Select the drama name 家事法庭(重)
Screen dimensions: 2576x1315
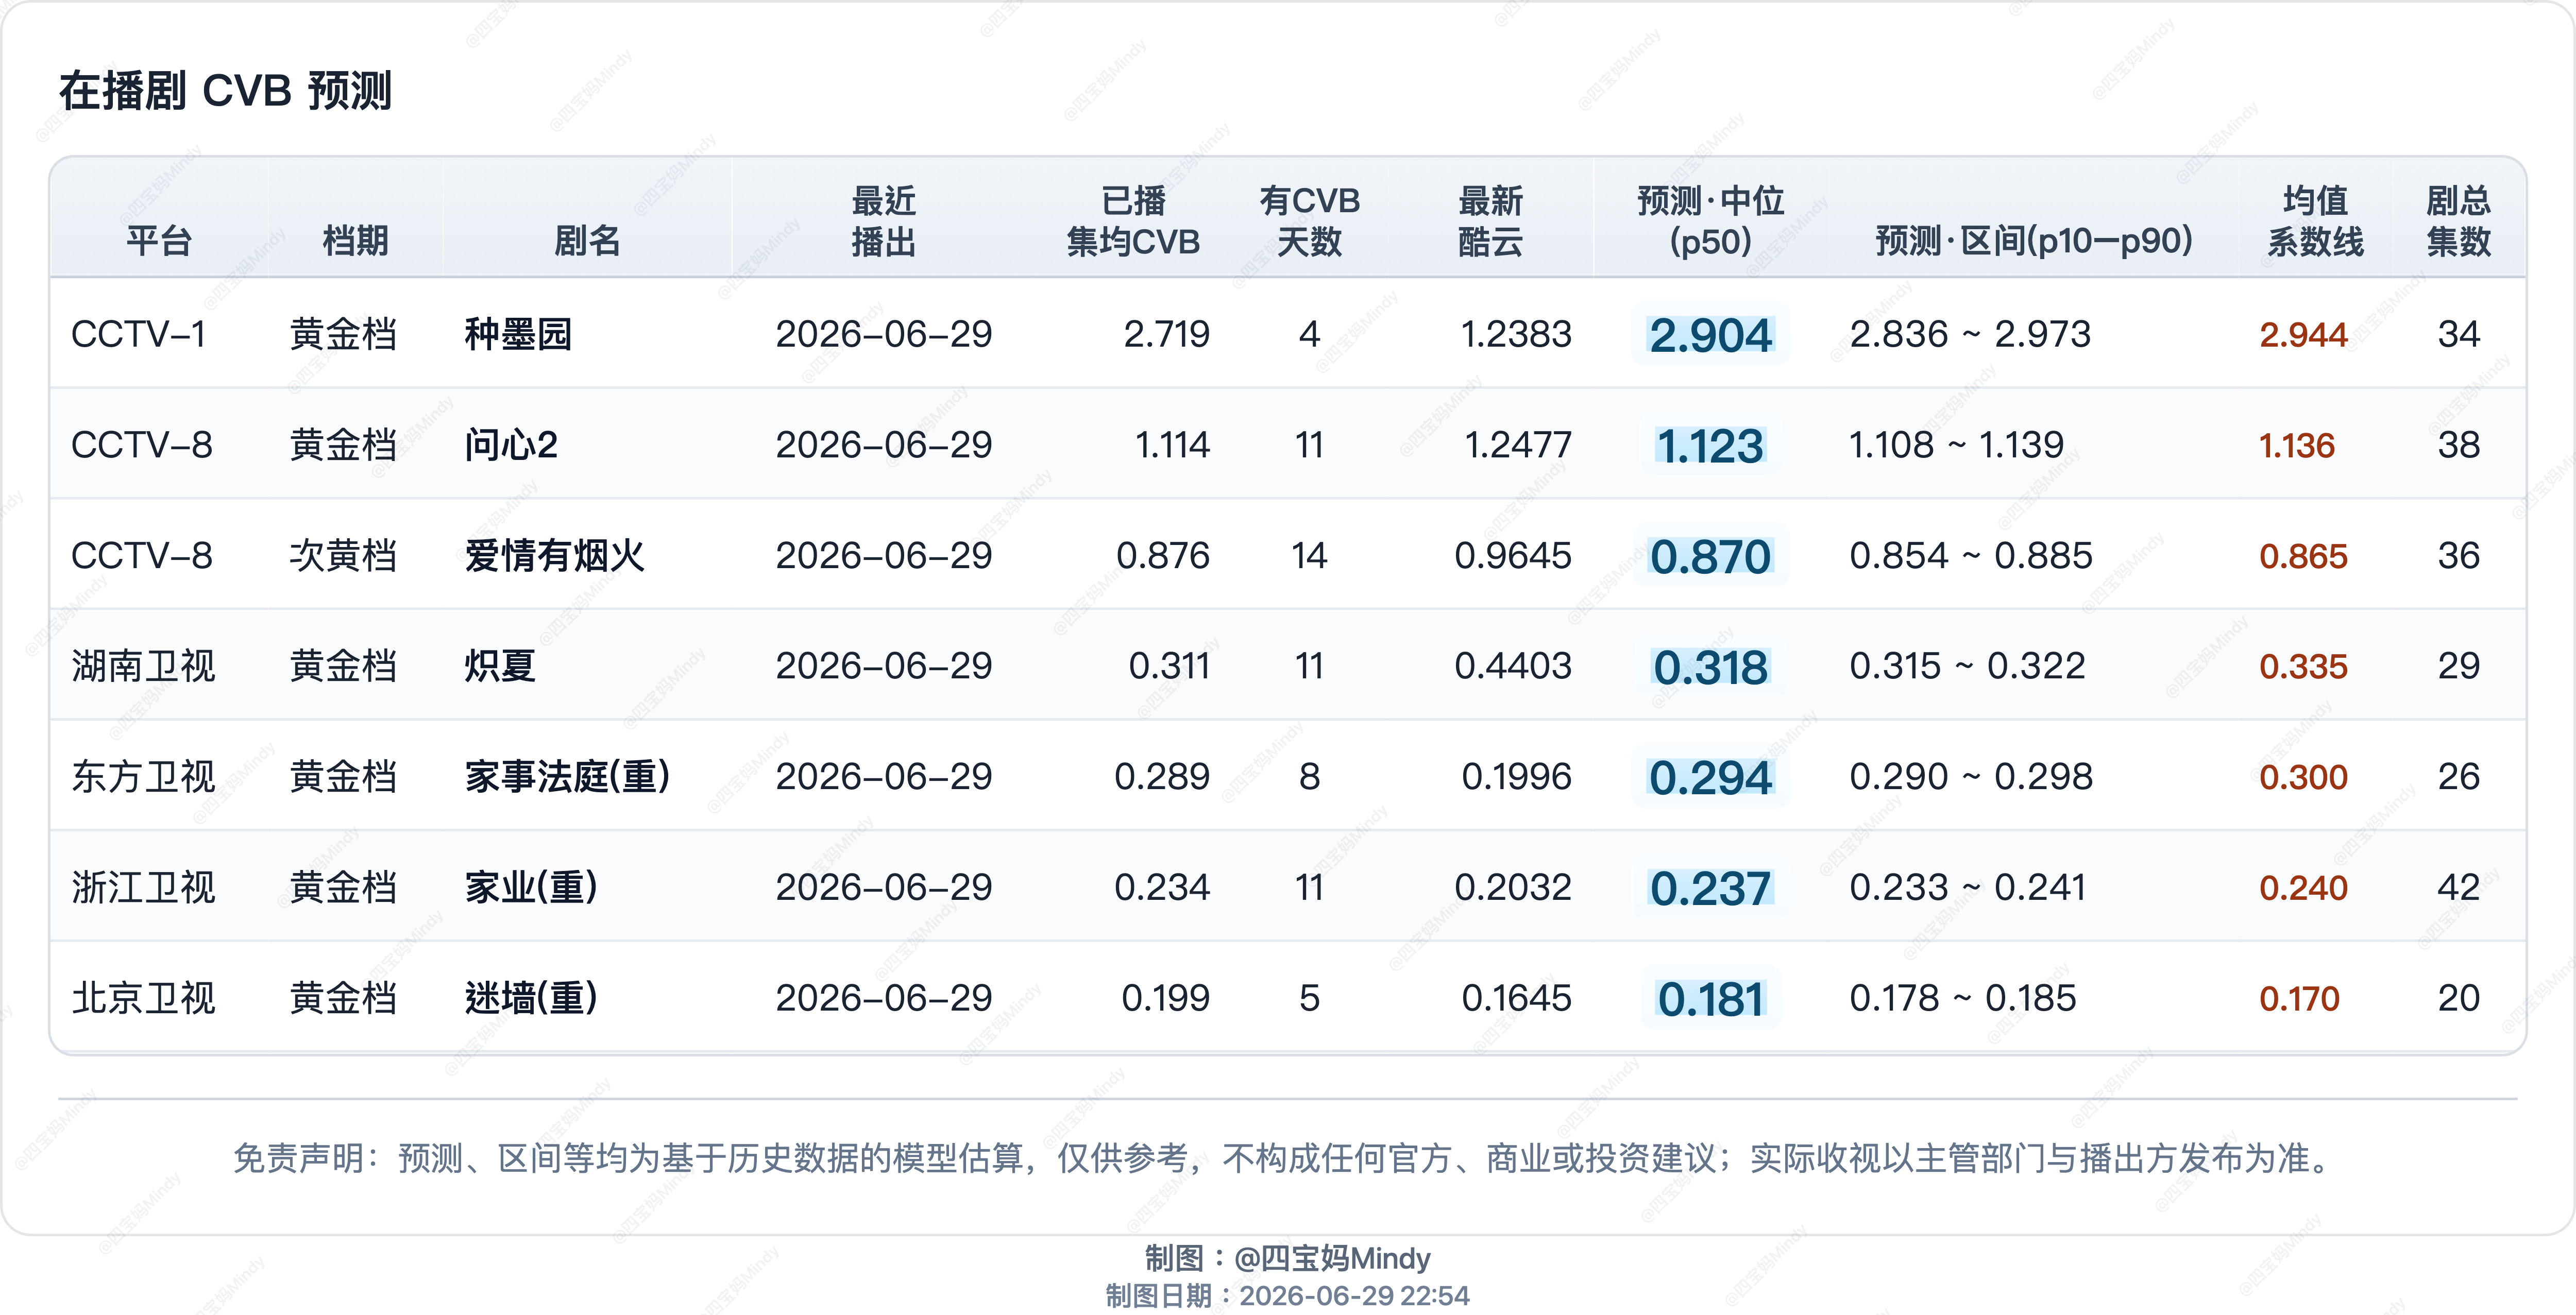[x=567, y=777]
